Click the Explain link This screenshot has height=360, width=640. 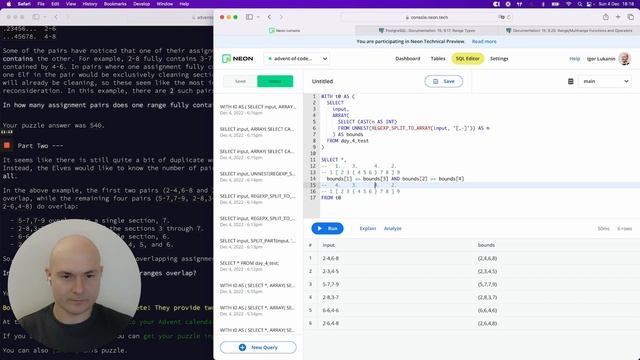coord(367,229)
